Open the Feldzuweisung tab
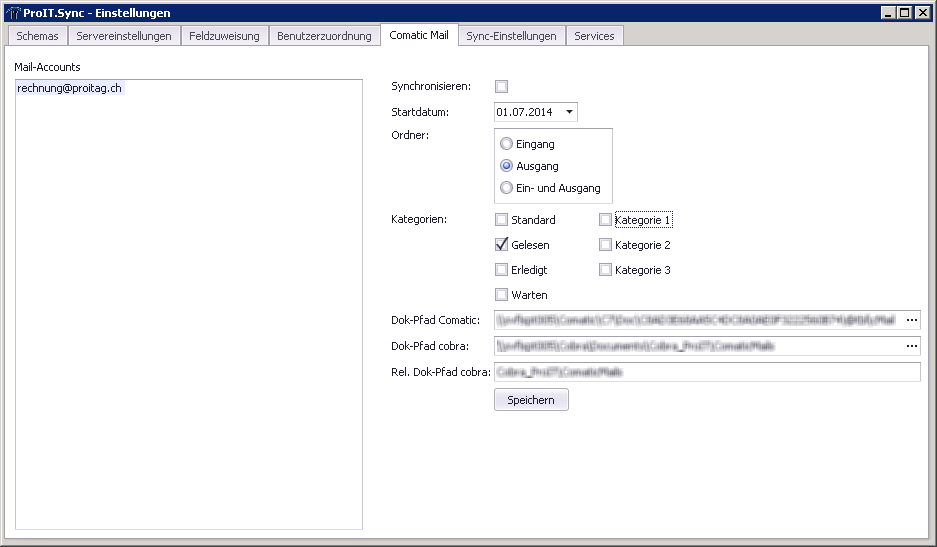Image resolution: width=937 pixels, height=547 pixels. [x=224, y=36]
